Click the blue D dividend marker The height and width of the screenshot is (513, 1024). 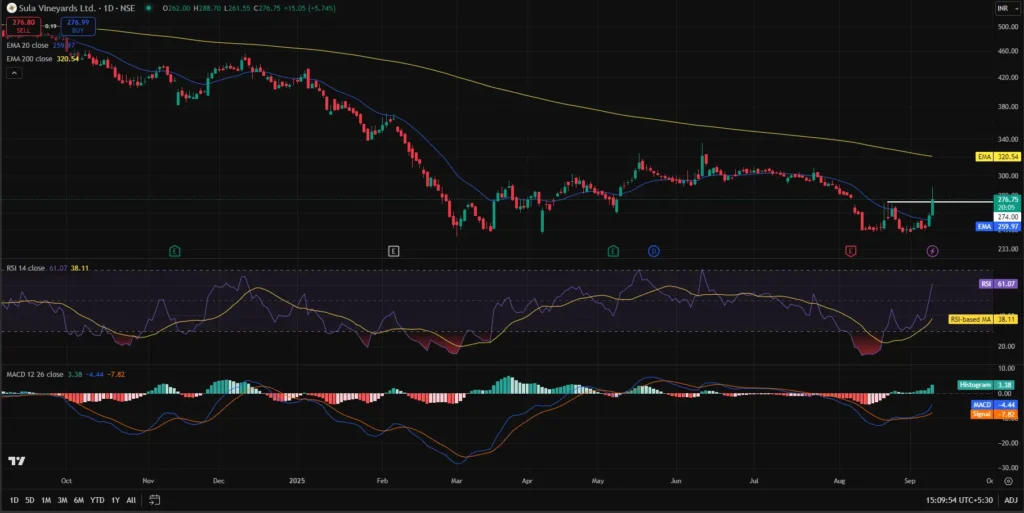click(653, 250)
